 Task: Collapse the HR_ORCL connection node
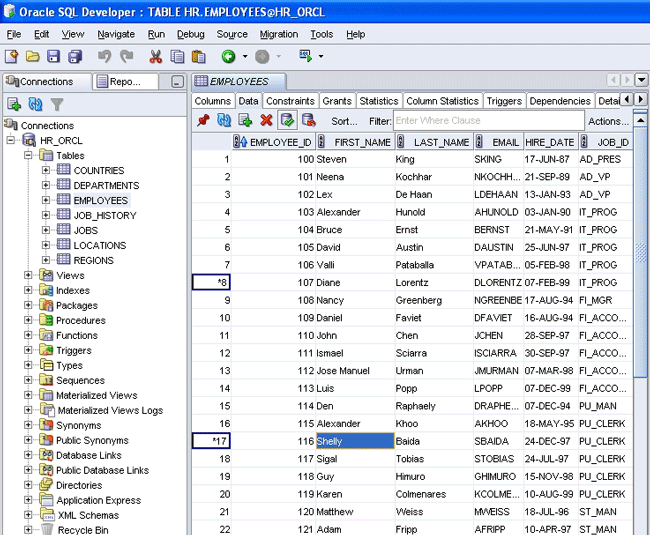click(x=11, y=141)
